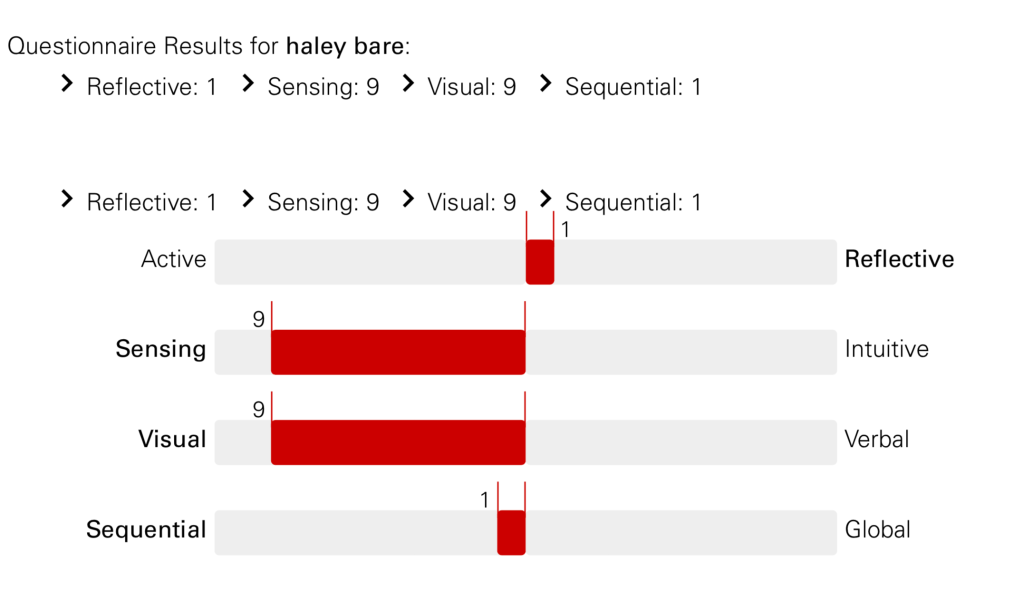Click the chevron before Reflective in the upper list
1023x601 pixels.
coord(67,85)
